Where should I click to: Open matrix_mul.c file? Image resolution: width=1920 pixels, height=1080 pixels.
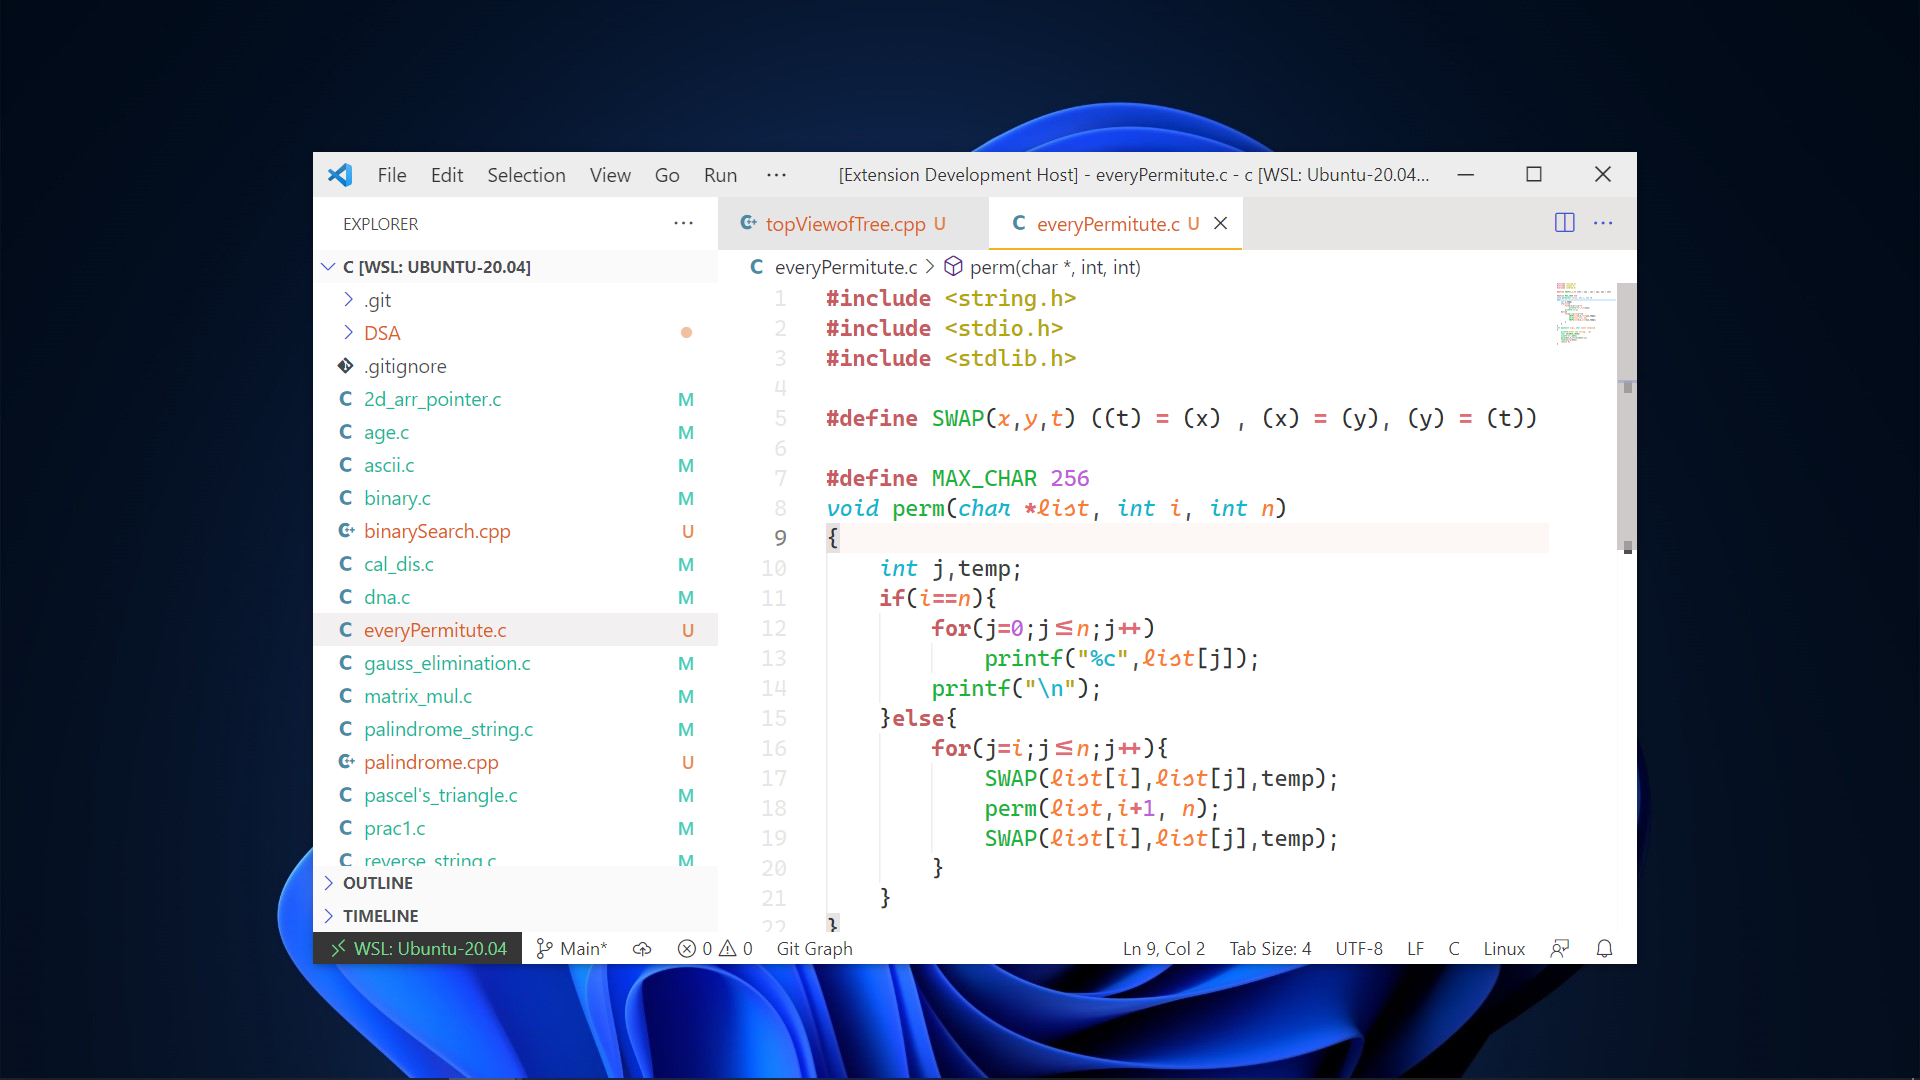click(x=516, y=696)
